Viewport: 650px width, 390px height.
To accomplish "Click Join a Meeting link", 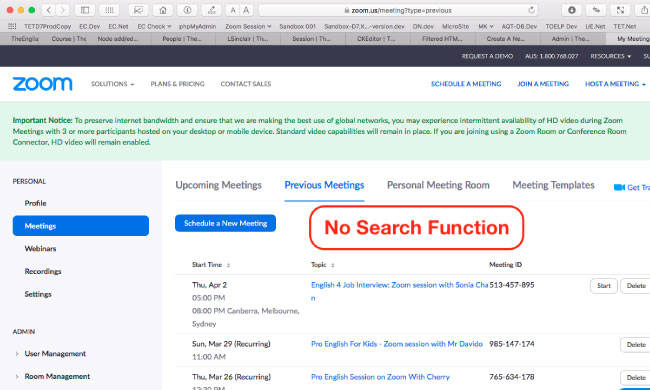I will point(543,84).
